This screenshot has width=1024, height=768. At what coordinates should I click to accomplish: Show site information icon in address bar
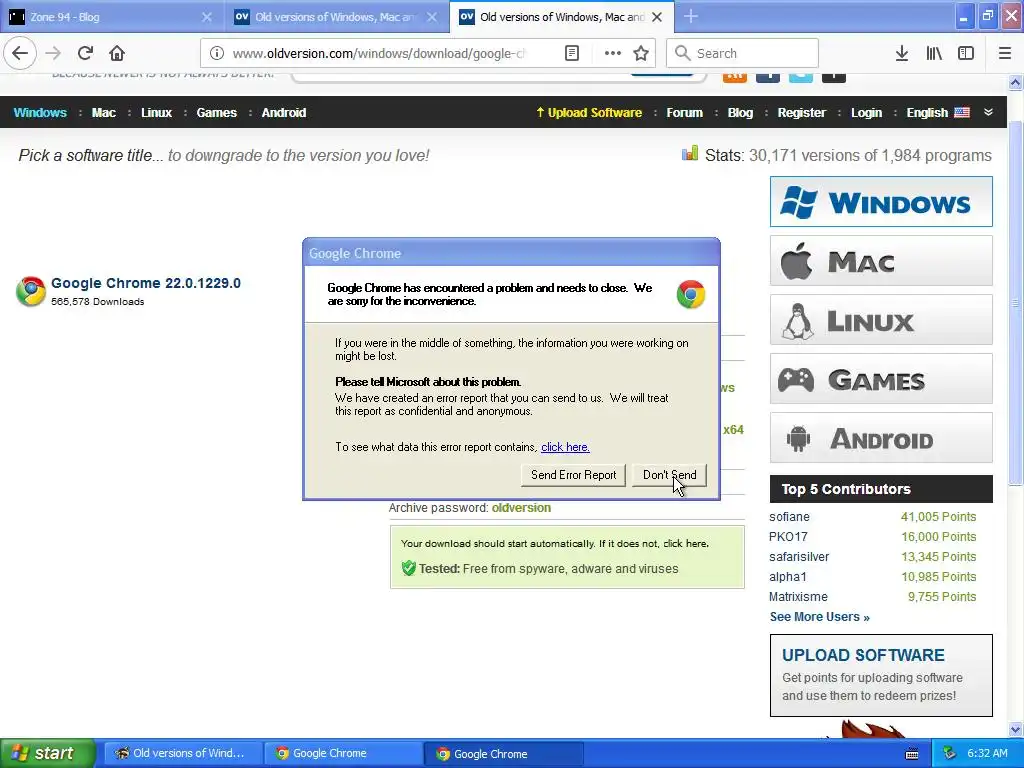(217, 53)
